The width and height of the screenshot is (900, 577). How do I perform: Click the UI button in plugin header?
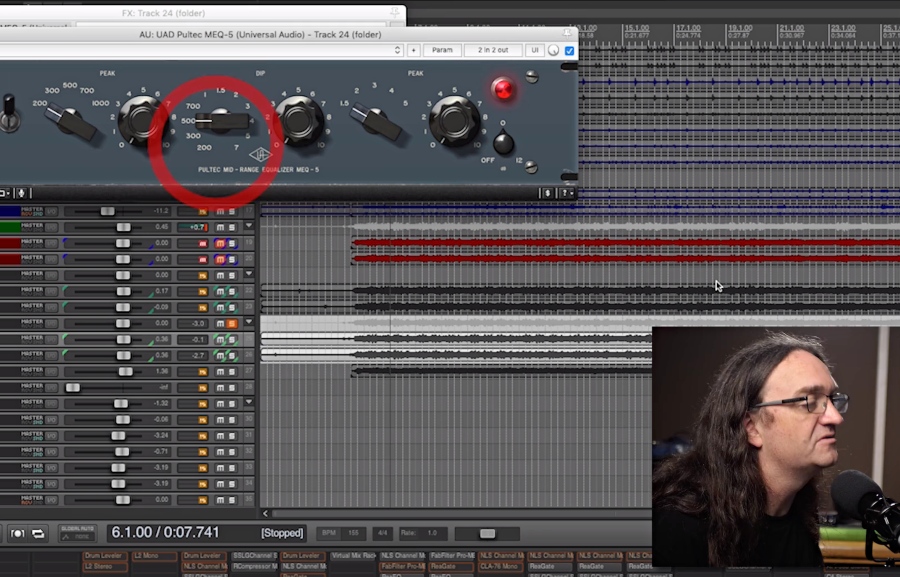pyautogui.click(x=534, y=50)
